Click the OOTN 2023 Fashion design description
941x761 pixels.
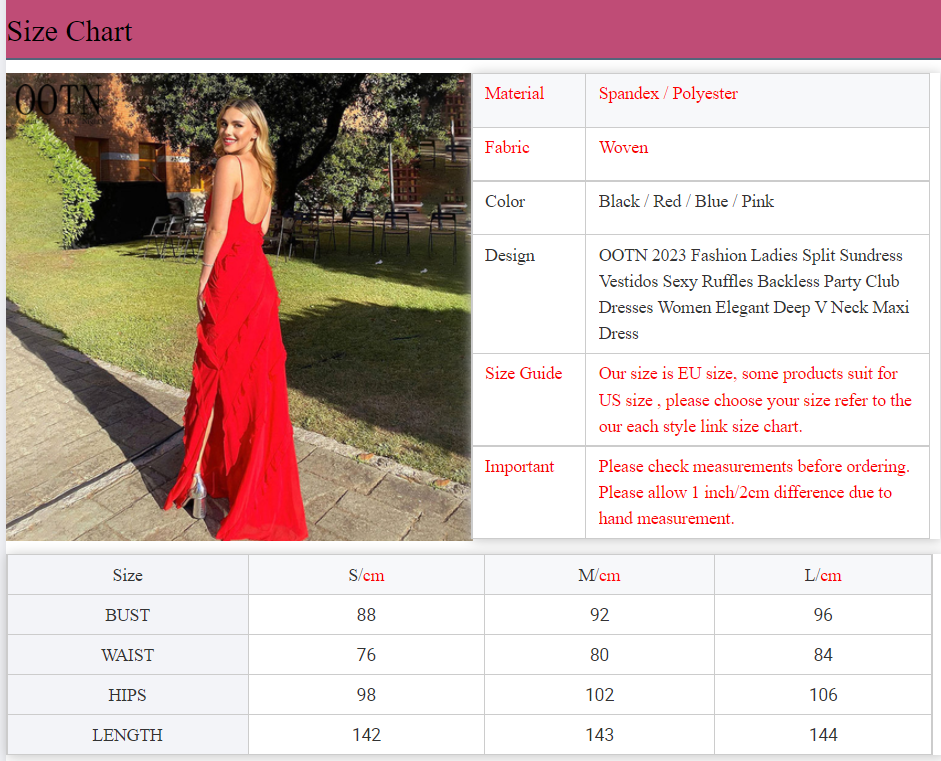(x=753, y=294)
